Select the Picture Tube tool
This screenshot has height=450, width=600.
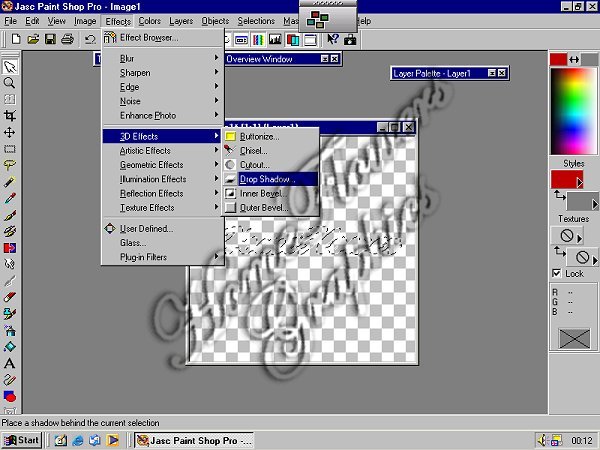pyautogui.click(x=10, y=313)
